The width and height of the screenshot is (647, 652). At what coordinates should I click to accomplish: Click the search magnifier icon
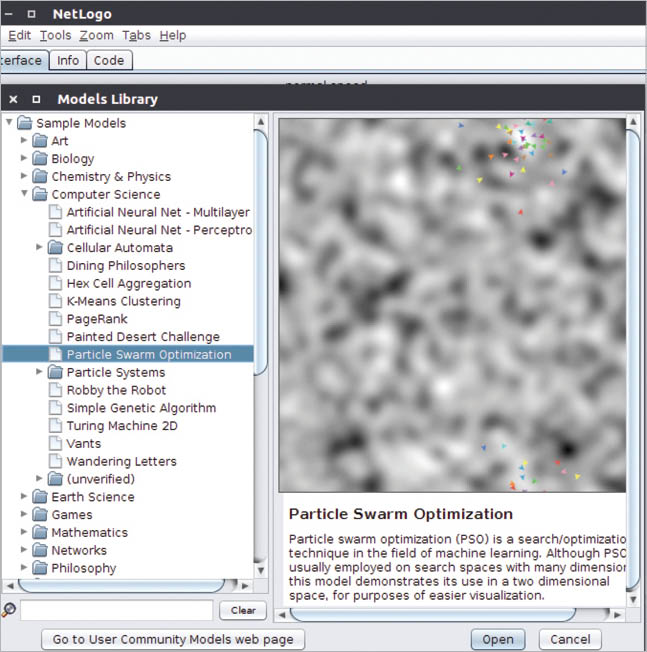click(x=9, y=610)
